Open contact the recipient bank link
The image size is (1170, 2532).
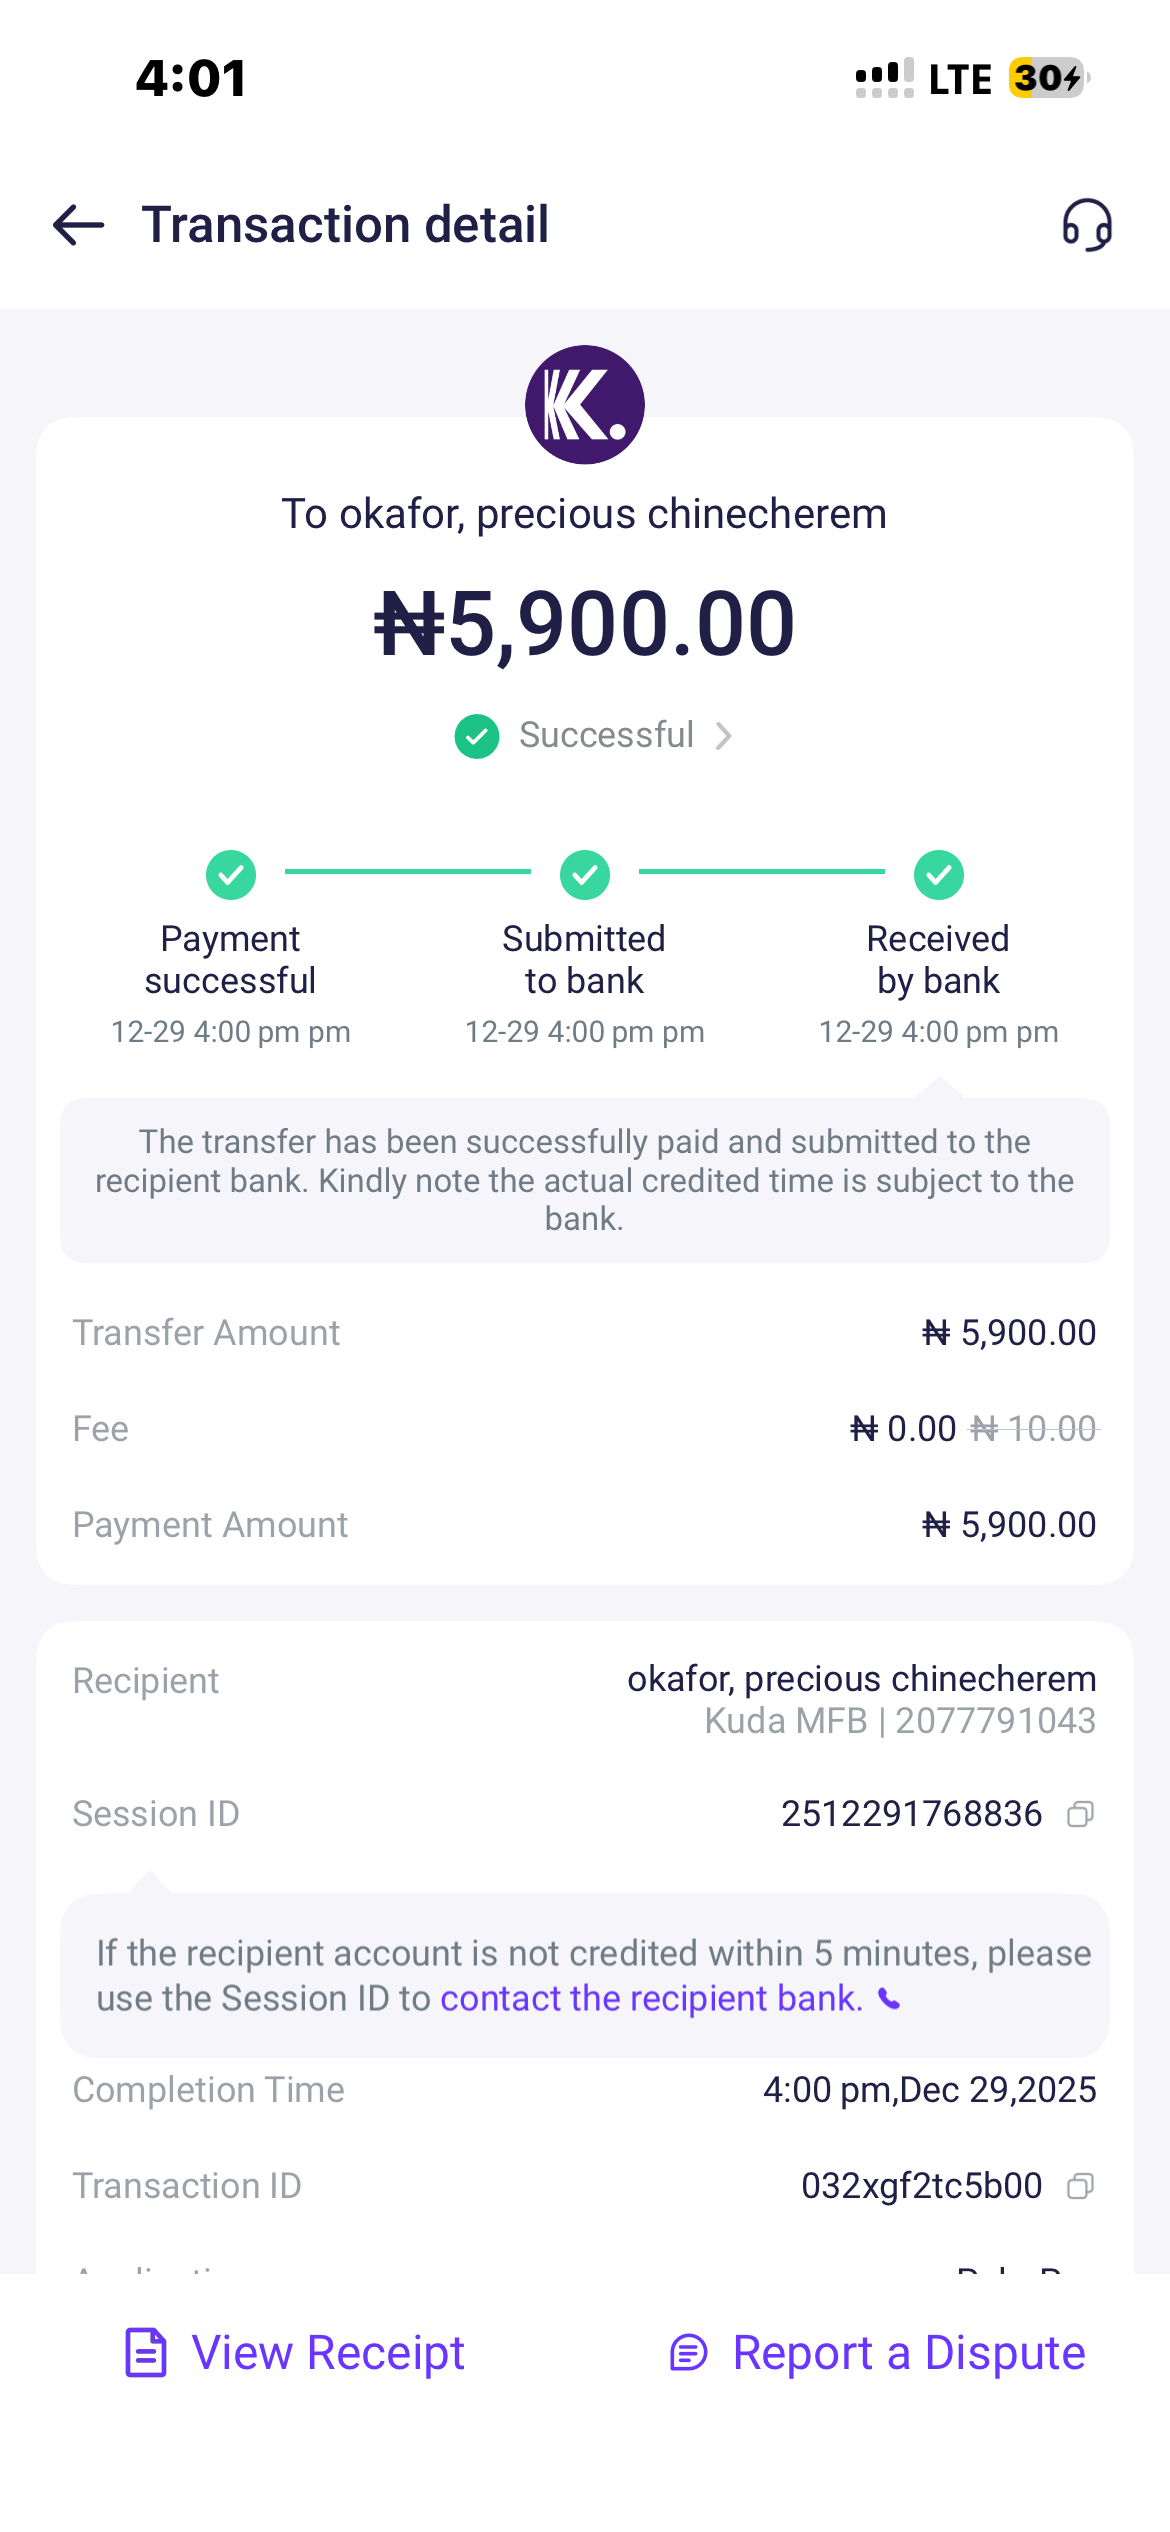coord(651,1998)
